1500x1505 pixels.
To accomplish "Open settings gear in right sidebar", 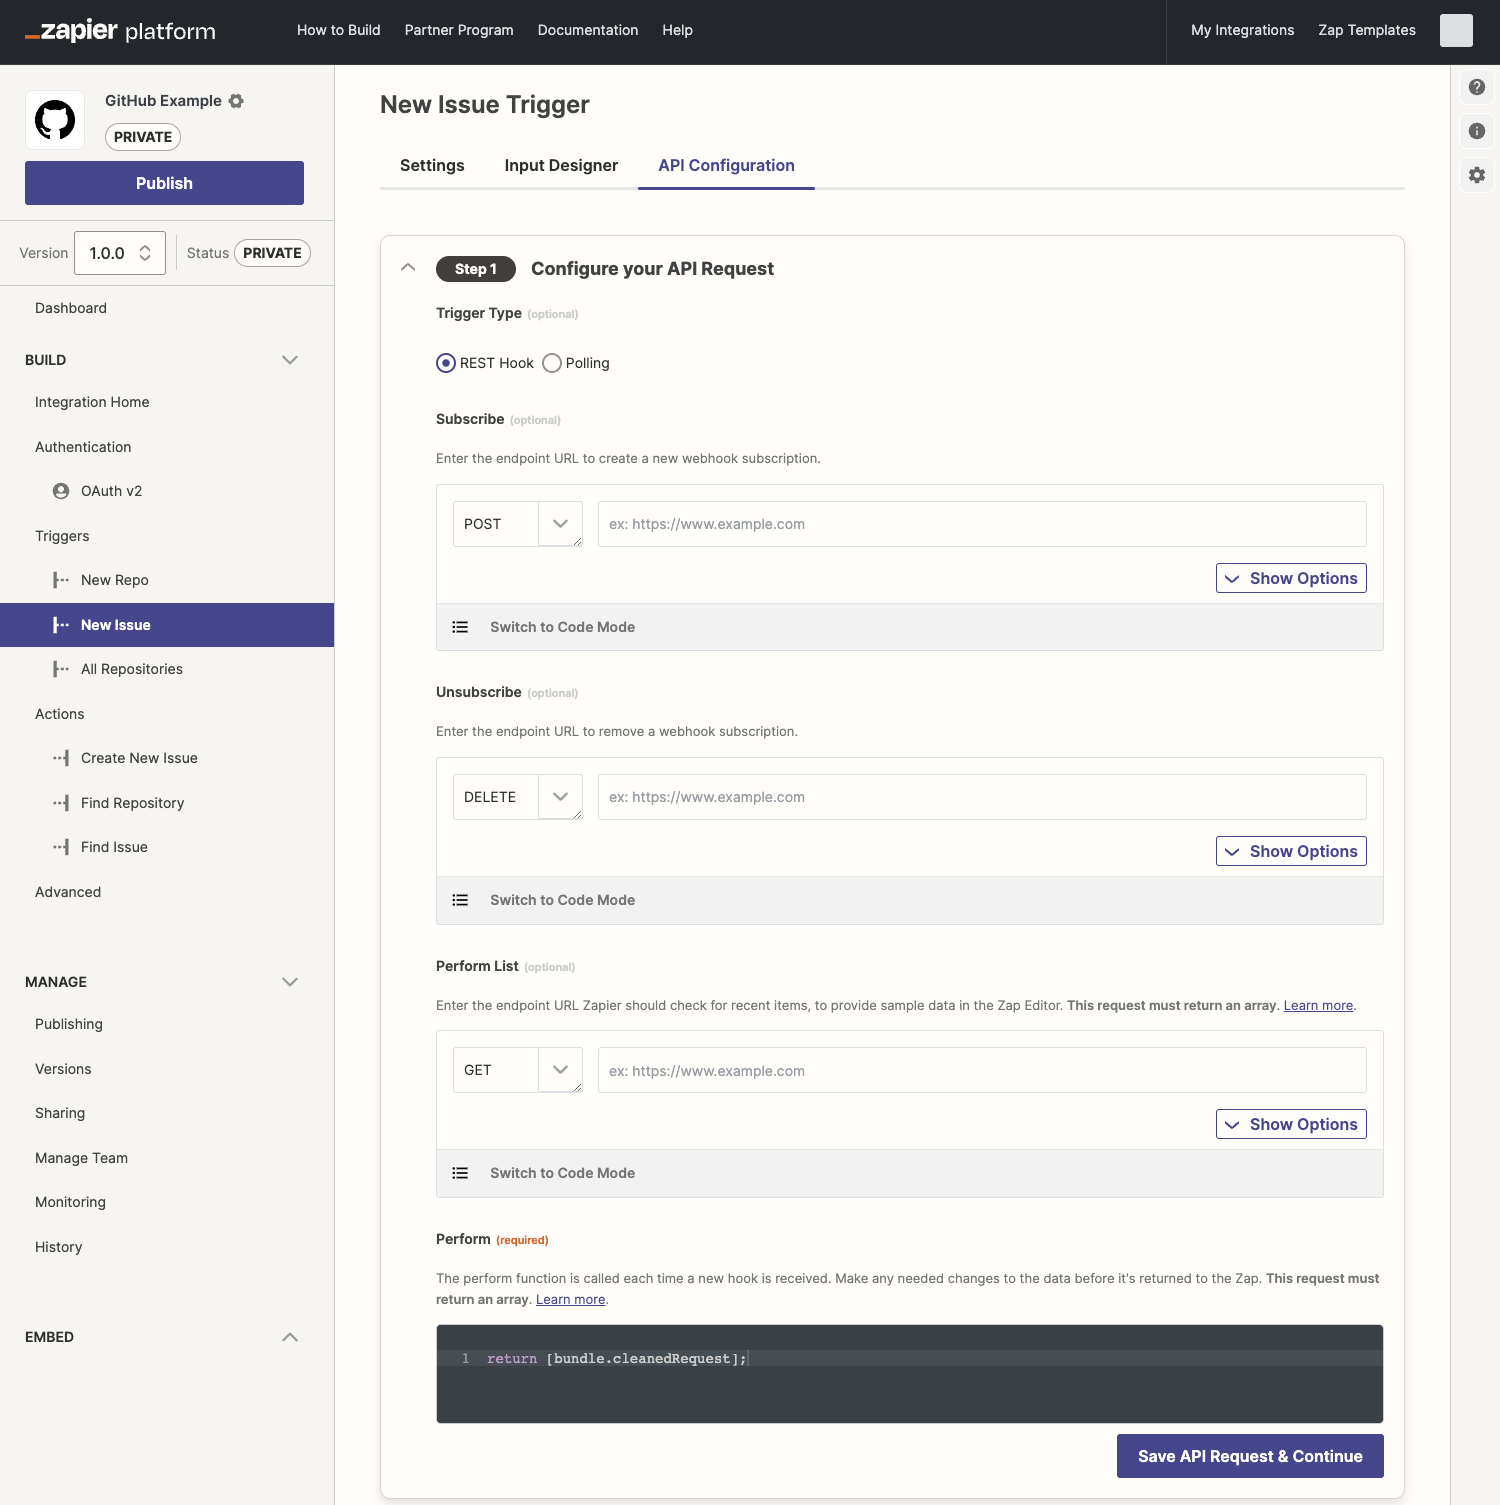I will coord(1476,175).
